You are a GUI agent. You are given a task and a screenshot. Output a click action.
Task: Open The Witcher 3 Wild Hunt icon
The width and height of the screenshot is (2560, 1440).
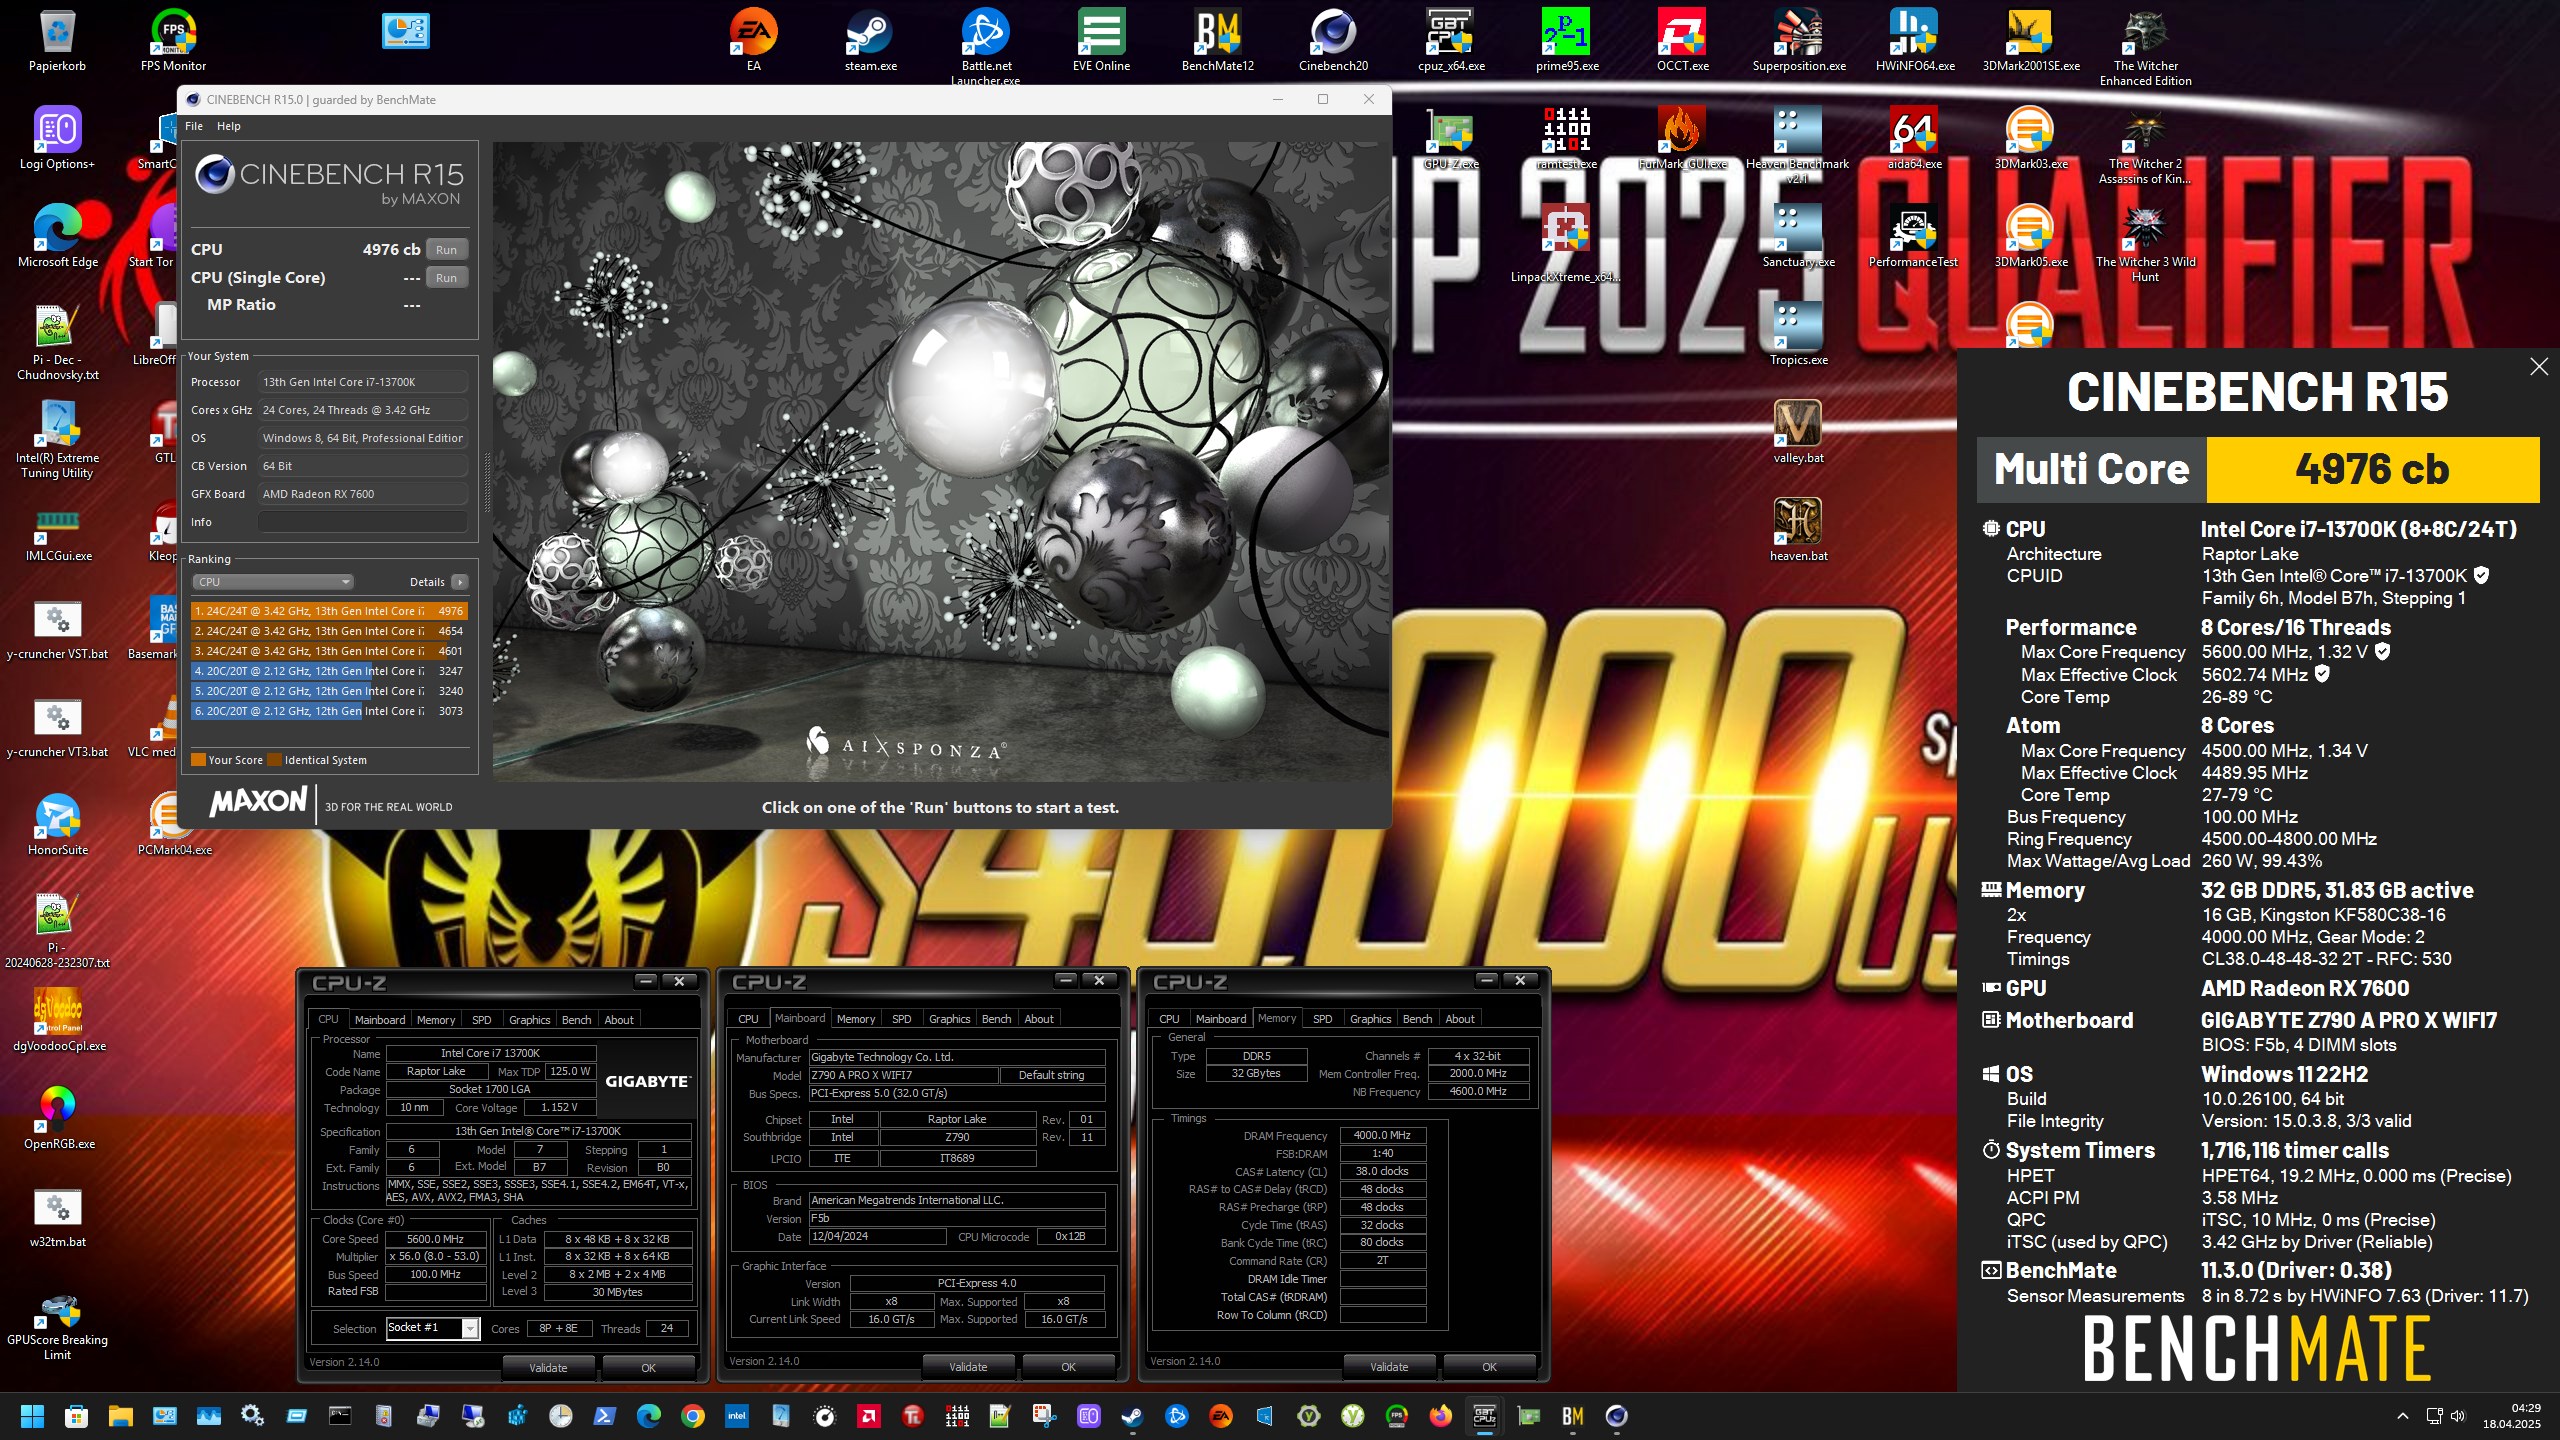click(2145, 243)
